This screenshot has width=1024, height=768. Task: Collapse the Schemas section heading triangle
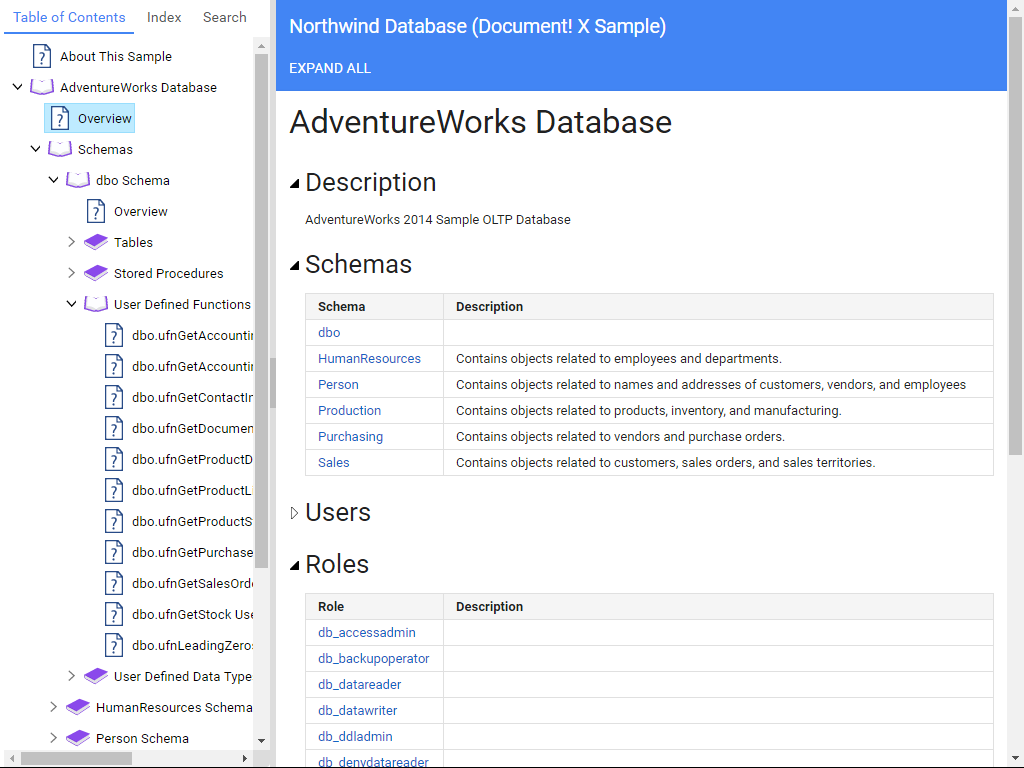pos(295,265)
